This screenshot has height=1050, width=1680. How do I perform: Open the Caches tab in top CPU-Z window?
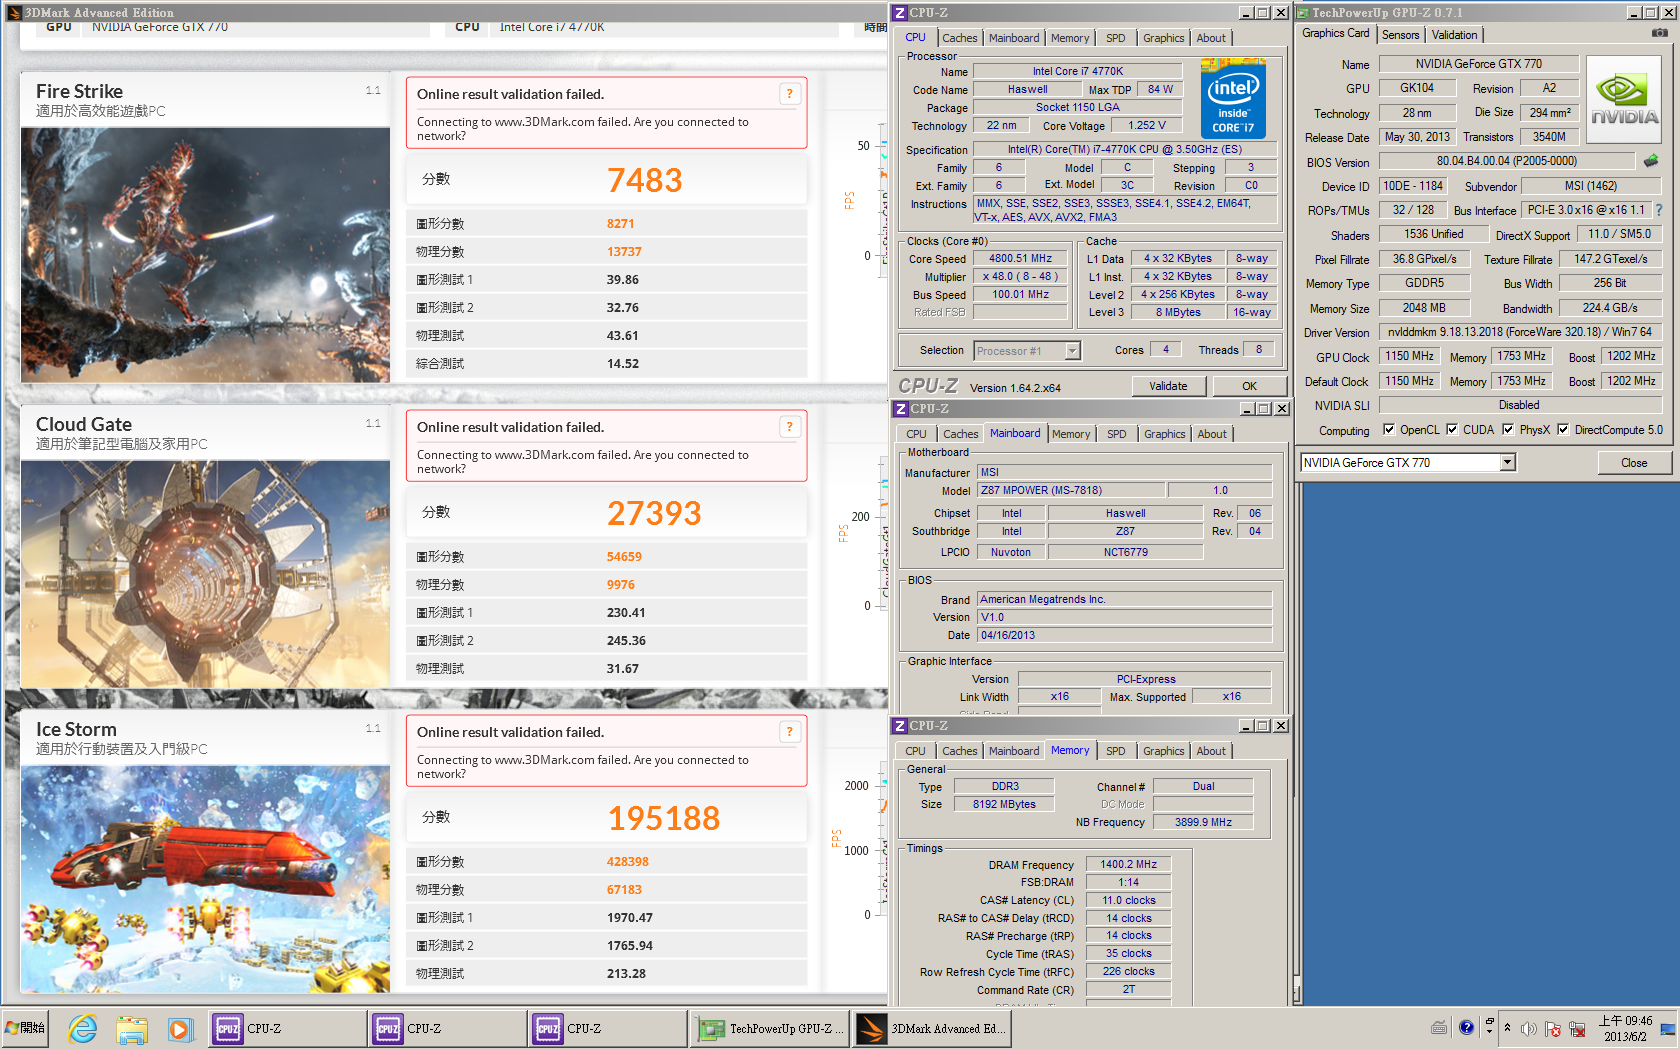tap(959, 38)
